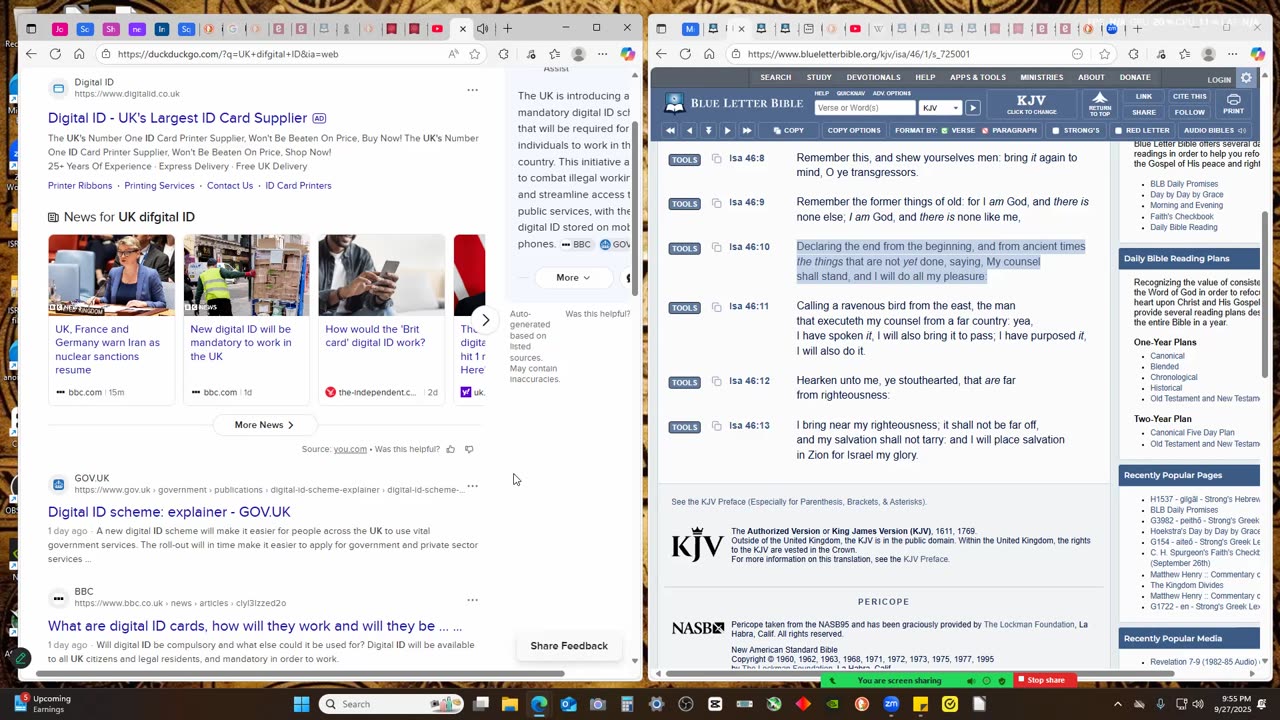Open Copilot in the DuckDuckGo browser window
The height and width of the screenshot is (720, 1280).
click(x=627, y=54)
